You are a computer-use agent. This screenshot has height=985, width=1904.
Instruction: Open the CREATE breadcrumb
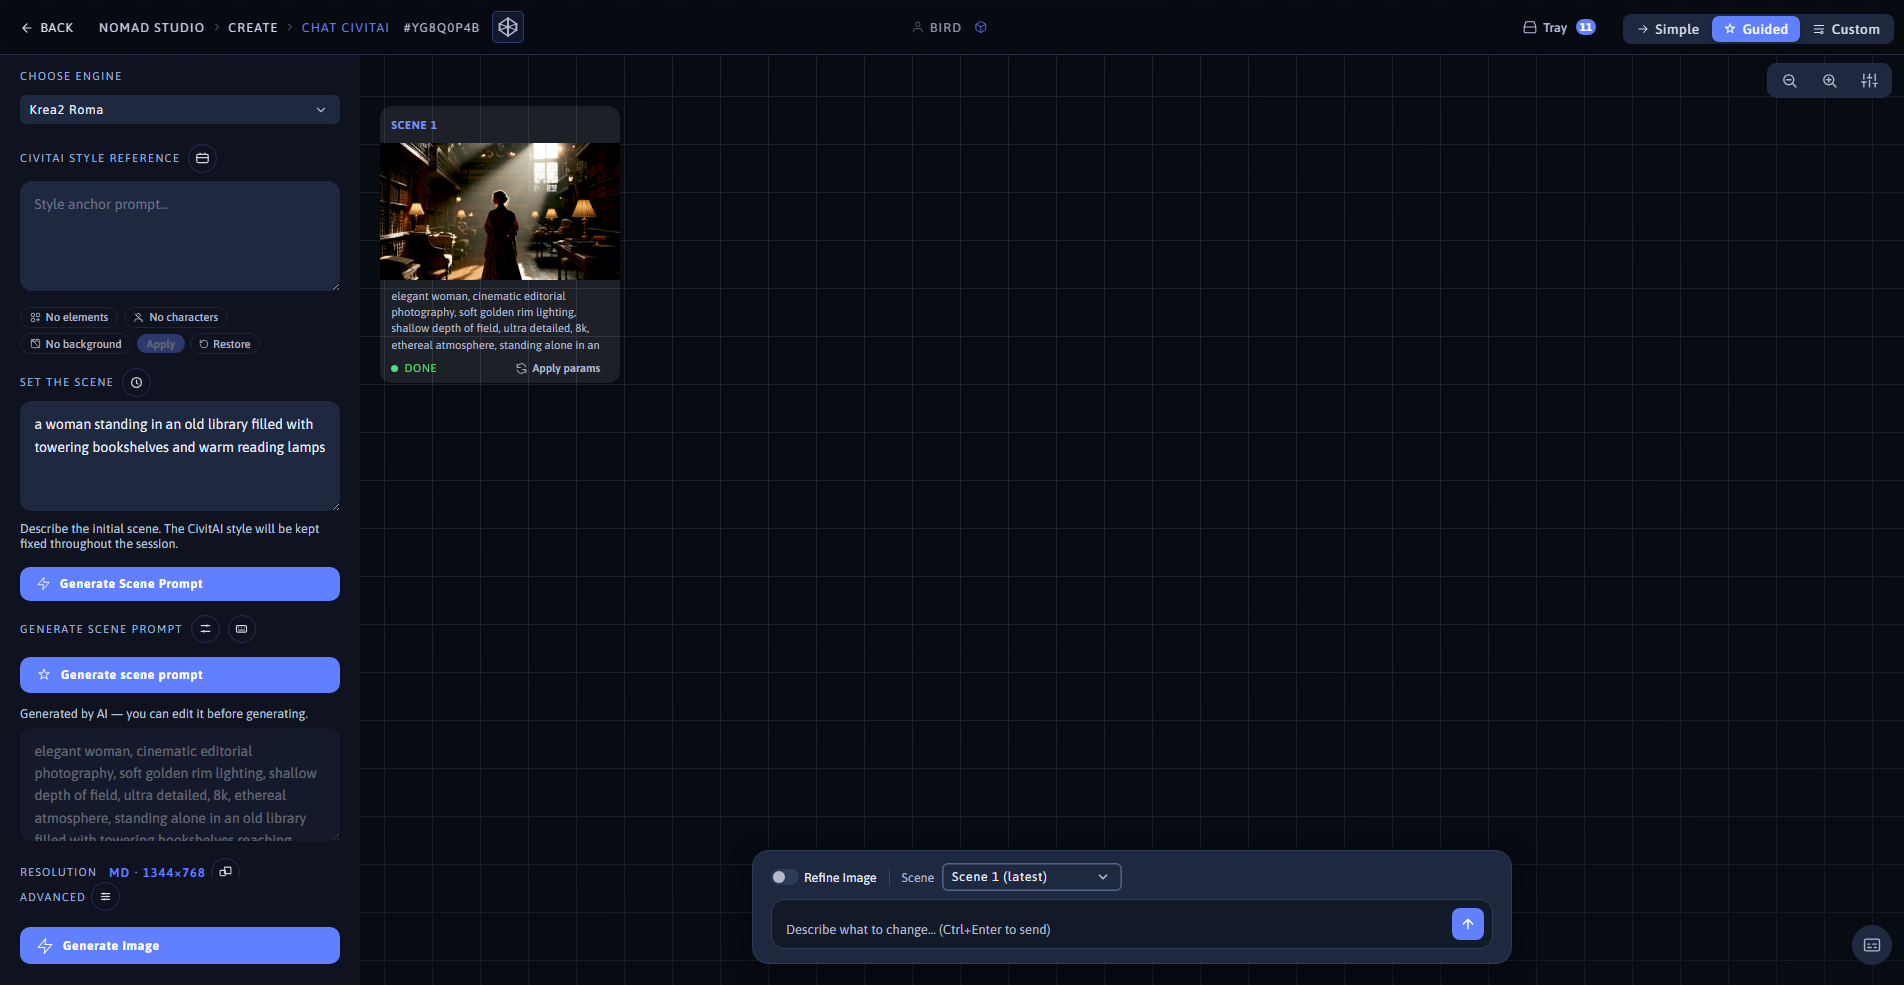point(253,28)
